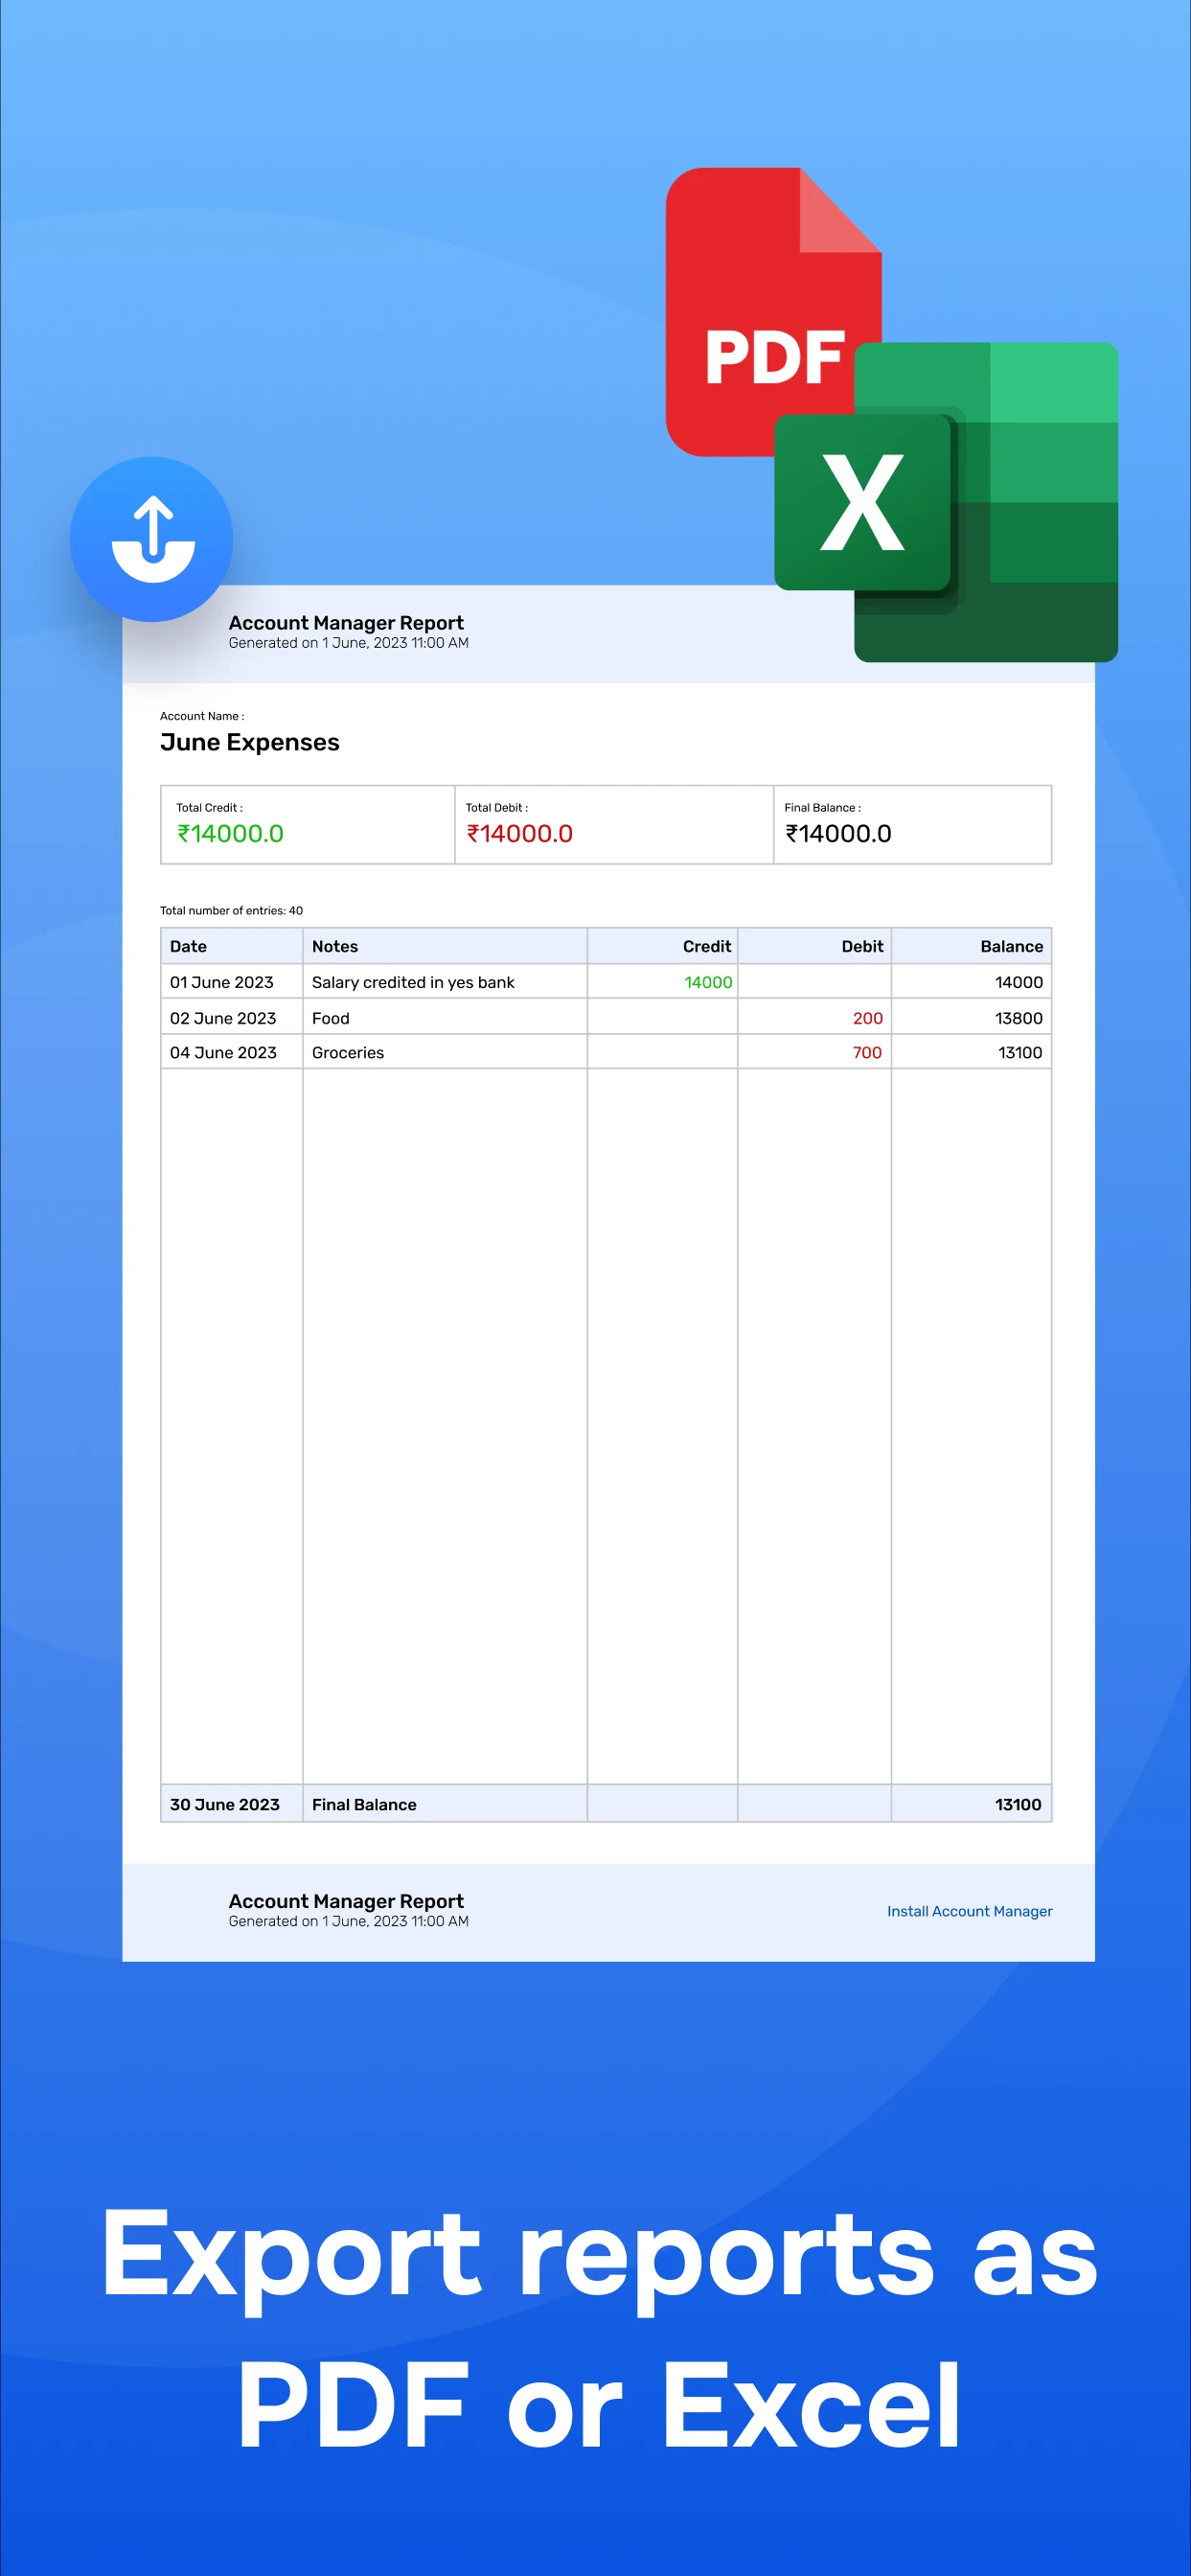Image resolution: width=1191 pixels, height=2576 pixels.
Task: Click the header Generated on 1 June, 2023 text
Action: tap(348, 643)
